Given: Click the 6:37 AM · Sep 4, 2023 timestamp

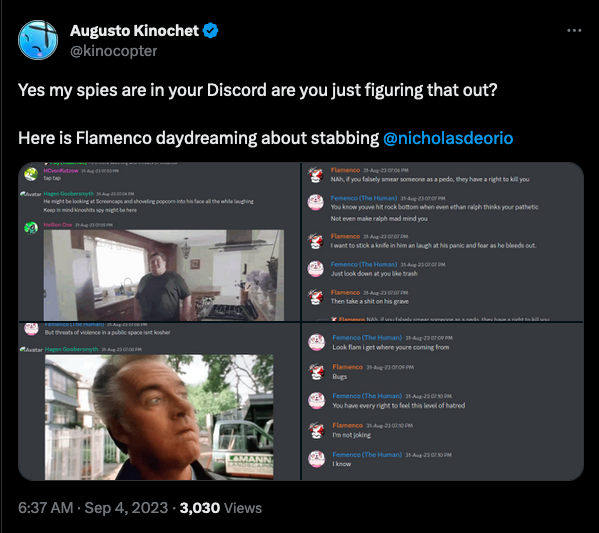Looking at the screenshot, I should (x=93, y=508).
